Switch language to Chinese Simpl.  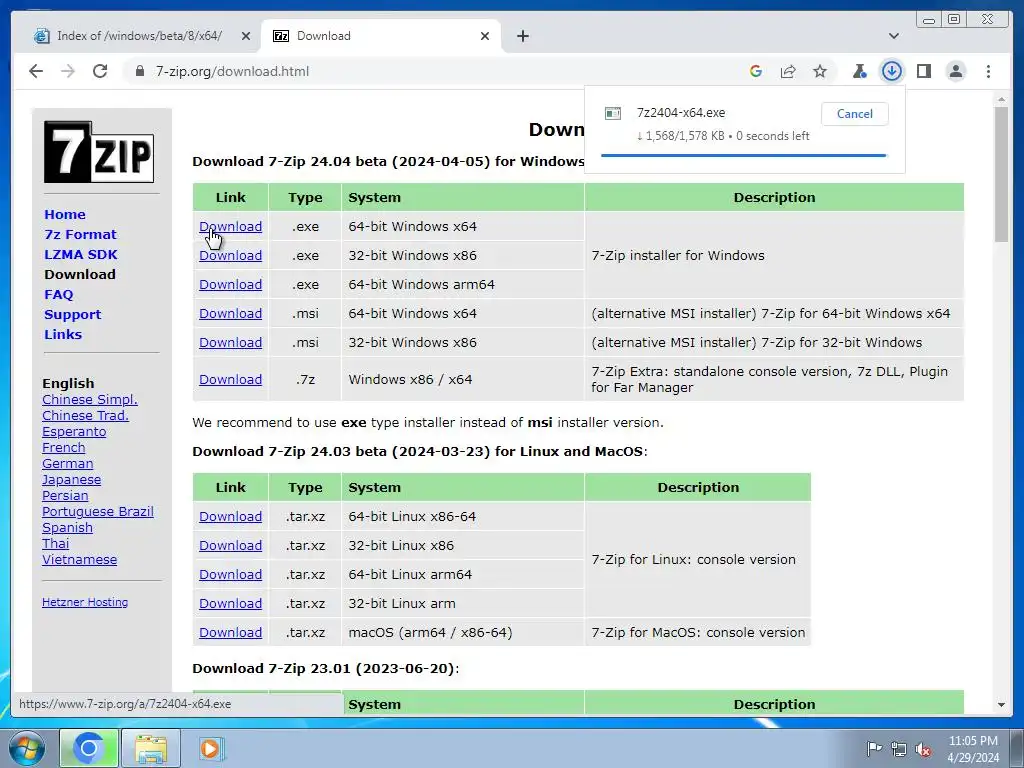pyautogui.click(x=89, y=400)
